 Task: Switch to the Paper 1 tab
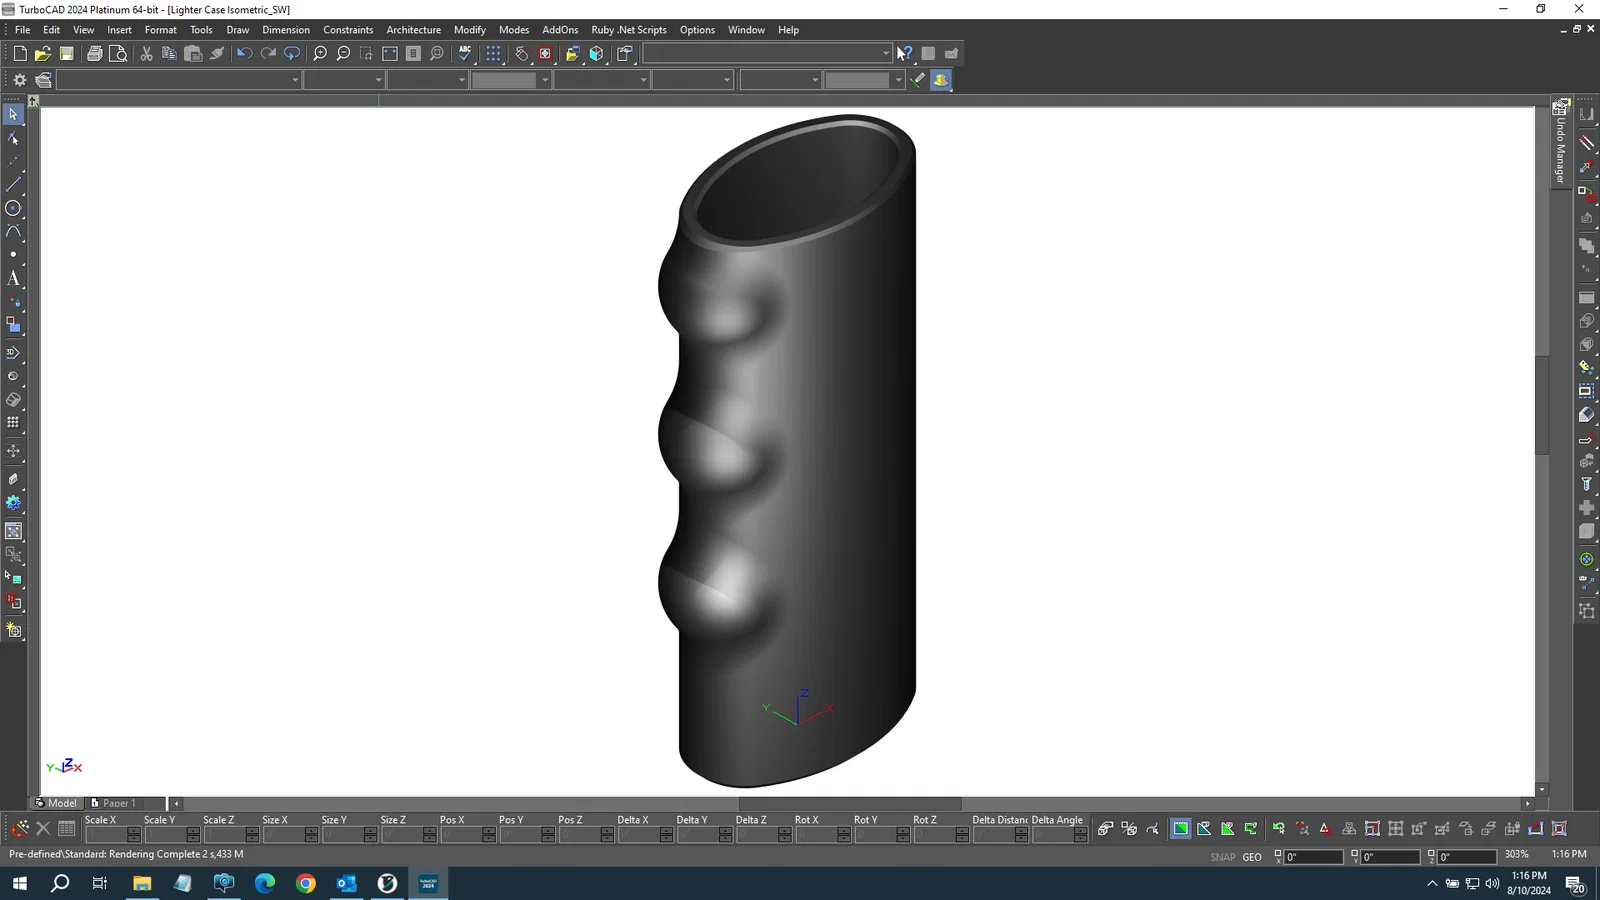114,803
